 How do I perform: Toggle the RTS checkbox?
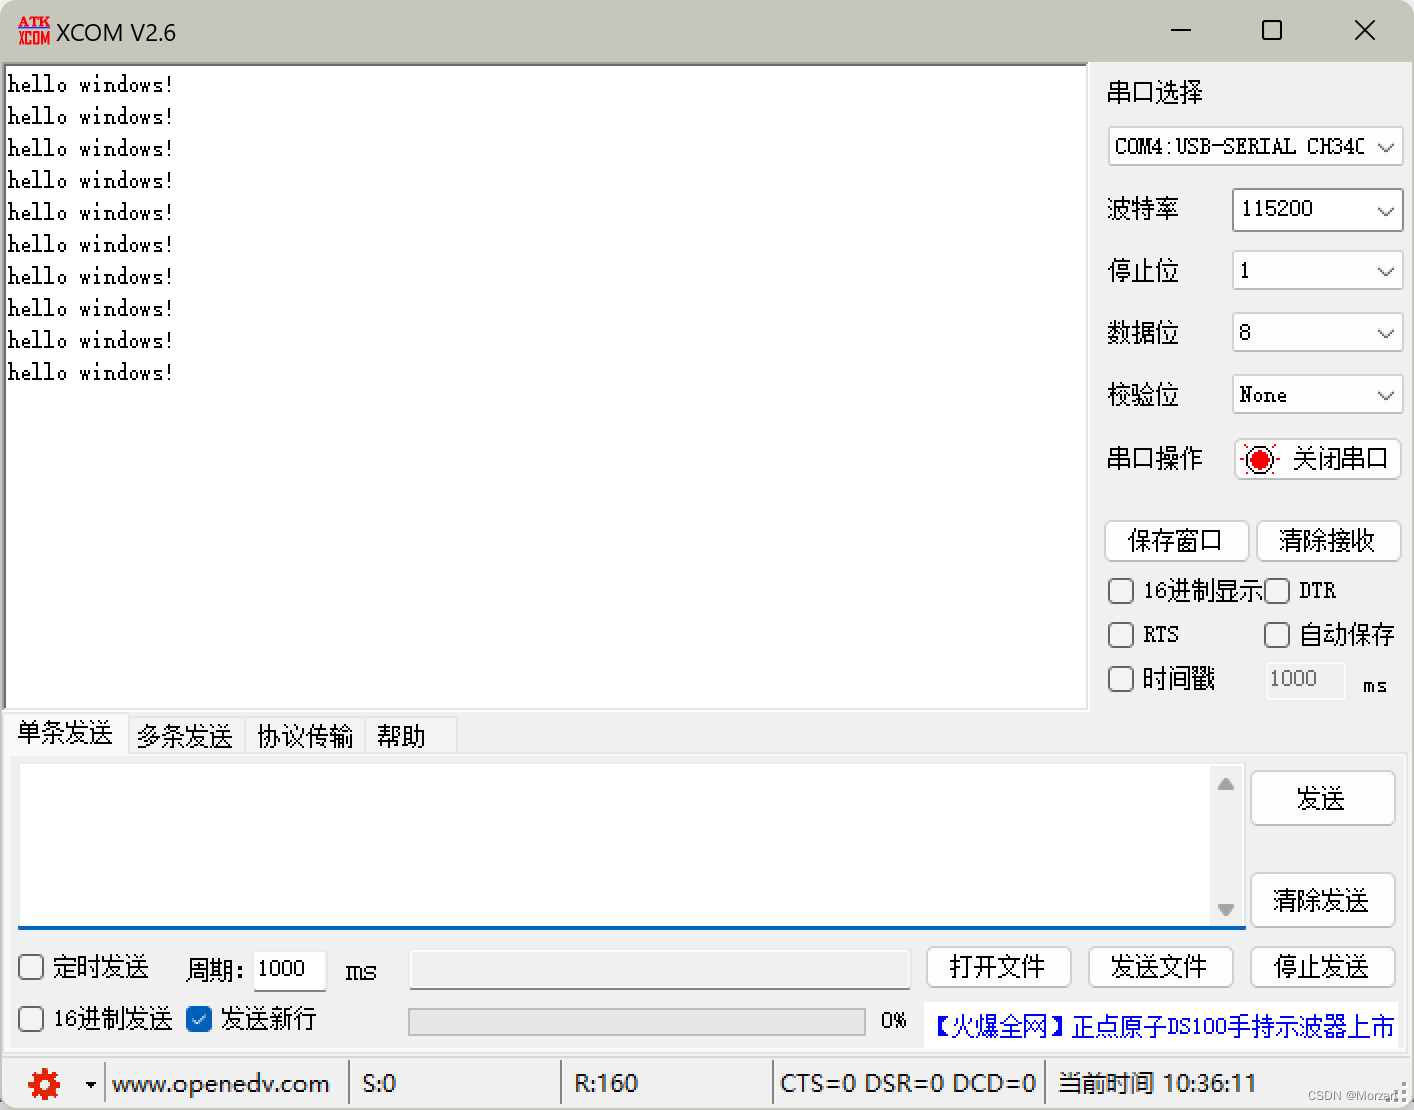point(1121,635)
